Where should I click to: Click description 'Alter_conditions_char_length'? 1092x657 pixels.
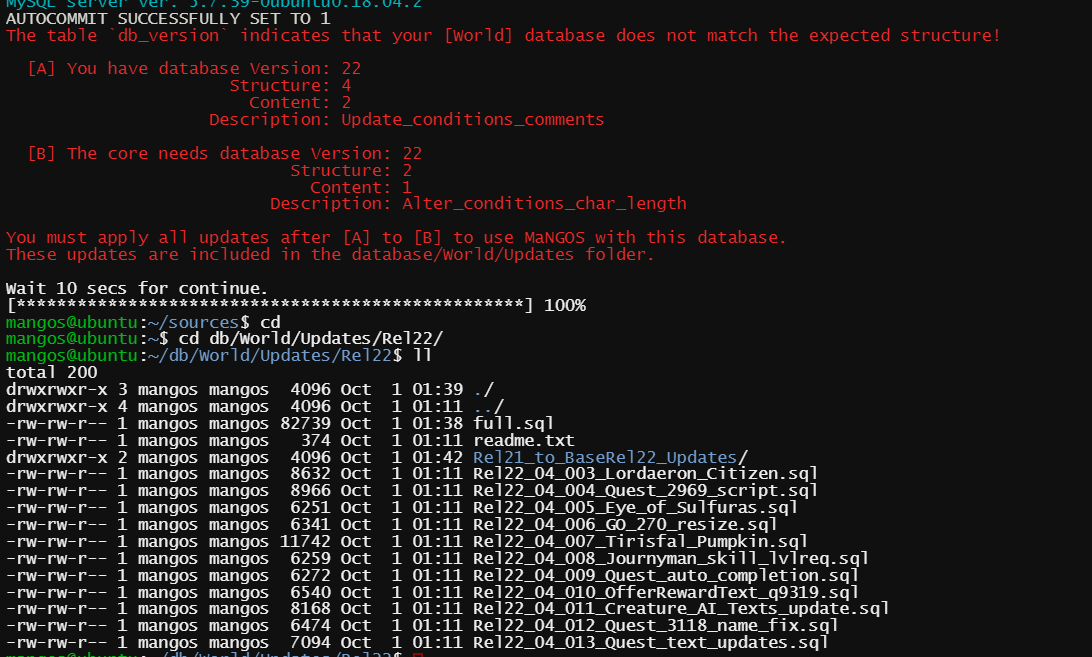544,203
